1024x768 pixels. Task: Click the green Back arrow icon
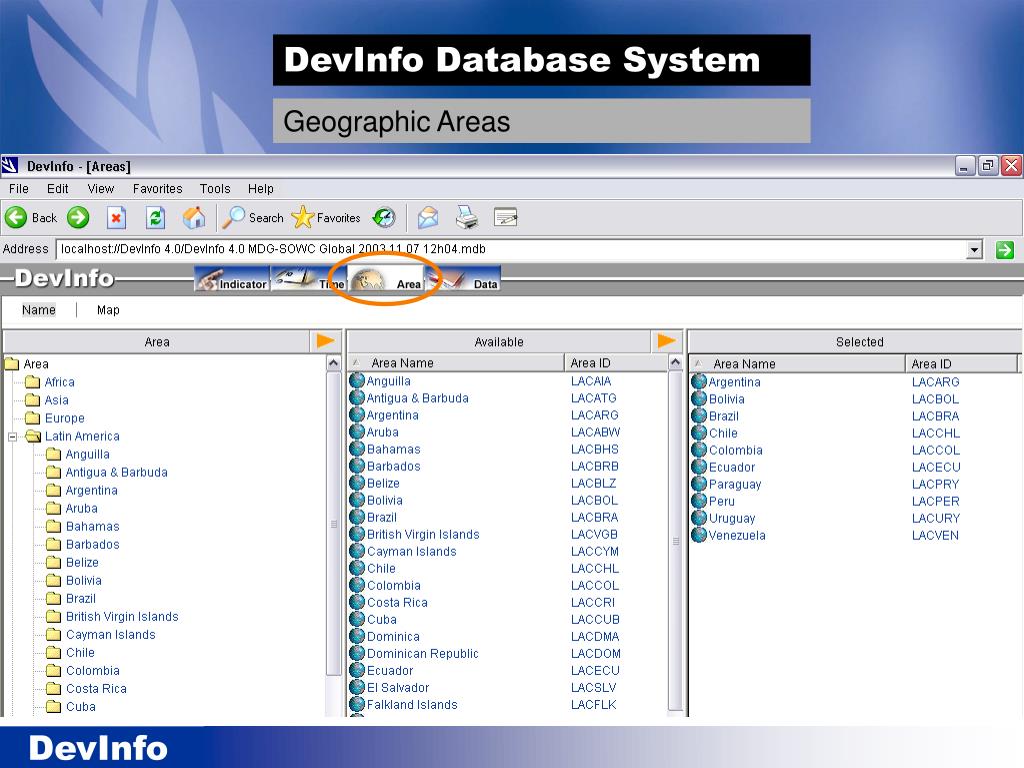coord(16,217)
